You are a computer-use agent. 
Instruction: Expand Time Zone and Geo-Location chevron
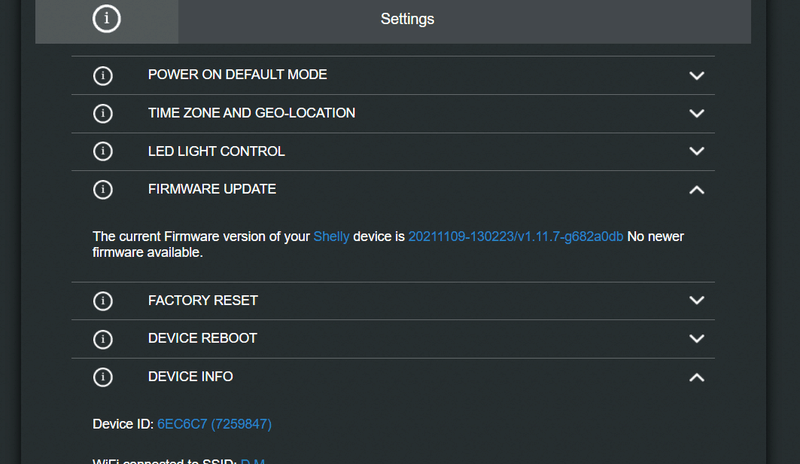pyautogui.click(x=696, y=113)
